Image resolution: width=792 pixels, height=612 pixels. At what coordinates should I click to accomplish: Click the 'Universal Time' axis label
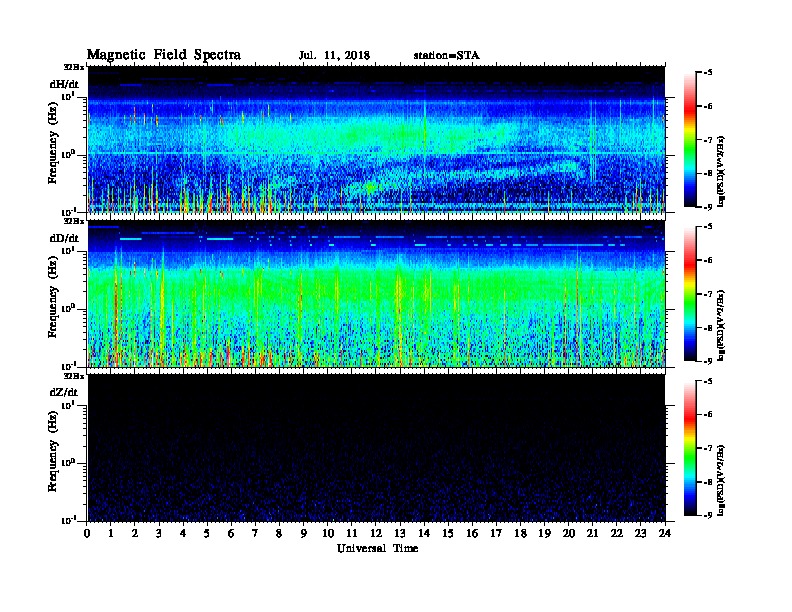(377, 548)
